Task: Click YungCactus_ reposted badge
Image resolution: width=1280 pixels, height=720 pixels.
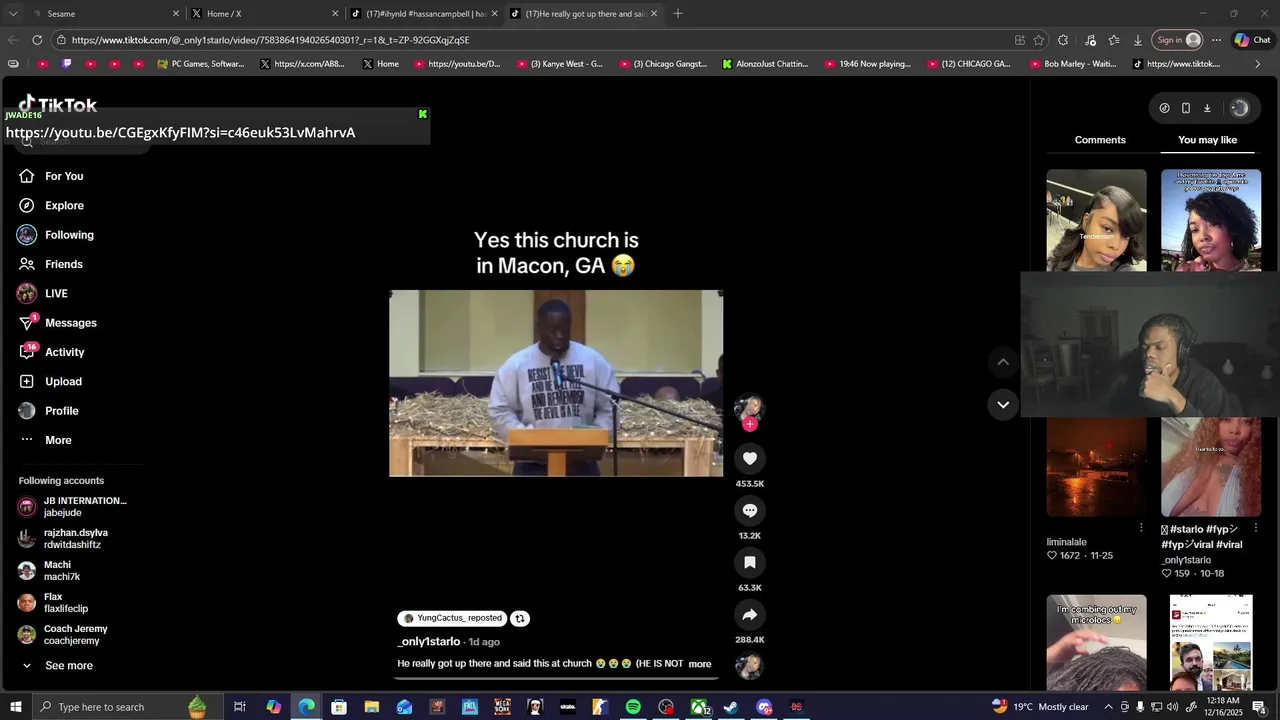Action: (x=452, y=618)
